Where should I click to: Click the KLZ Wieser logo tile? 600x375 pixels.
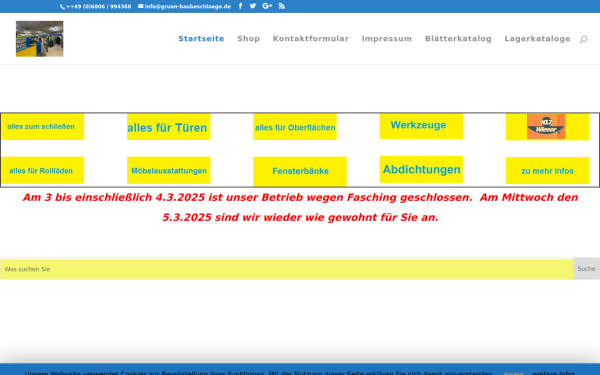pos(547,127)
